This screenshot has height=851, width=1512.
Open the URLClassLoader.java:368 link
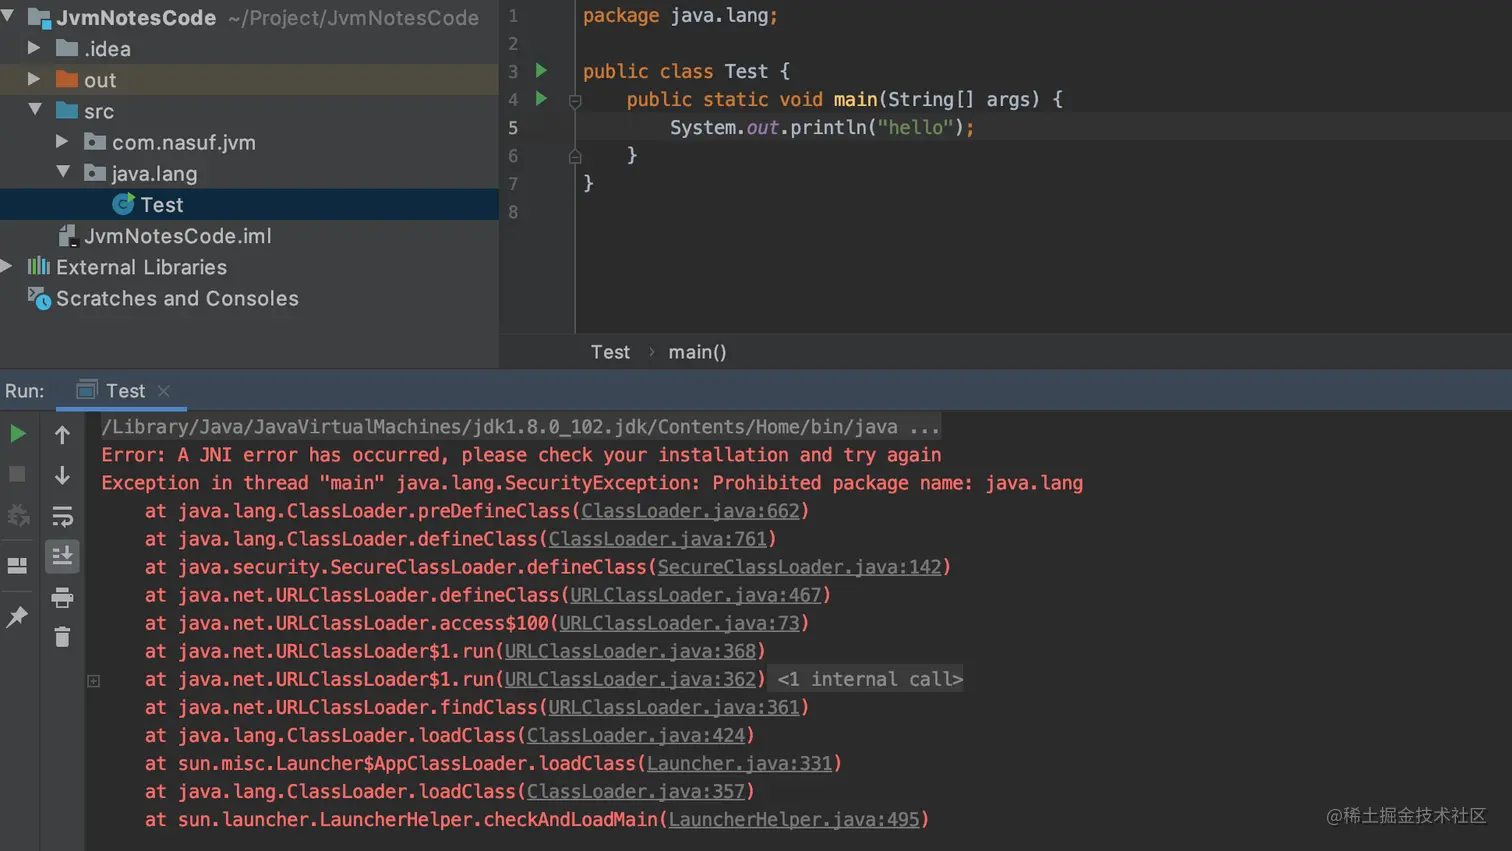(631, 651)
